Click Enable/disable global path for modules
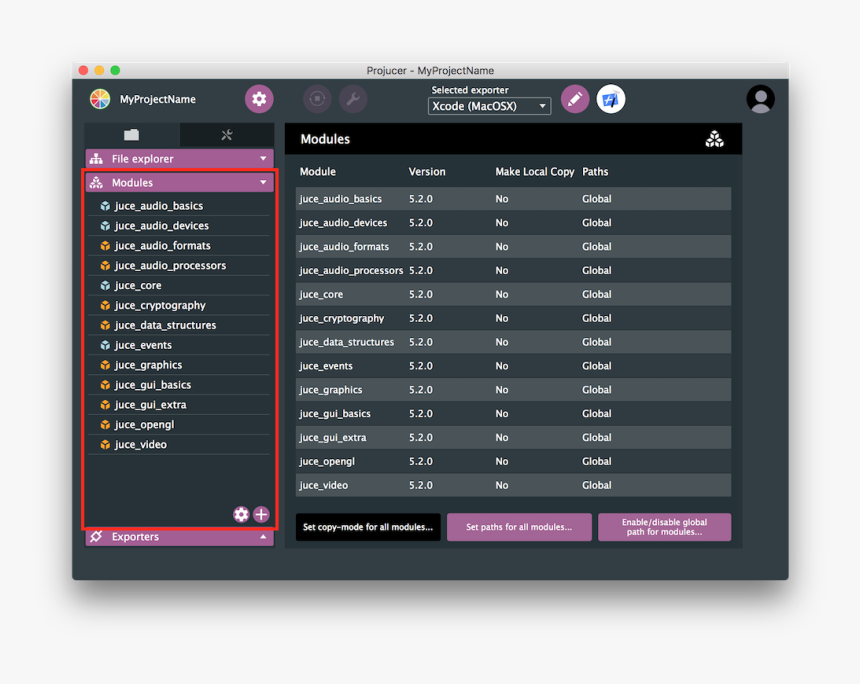 click(664, 527)
